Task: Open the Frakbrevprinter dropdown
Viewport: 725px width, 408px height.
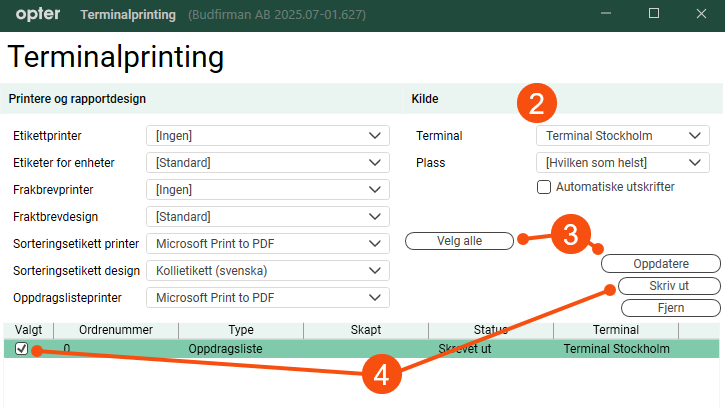Action: click(x=267, y=189)
